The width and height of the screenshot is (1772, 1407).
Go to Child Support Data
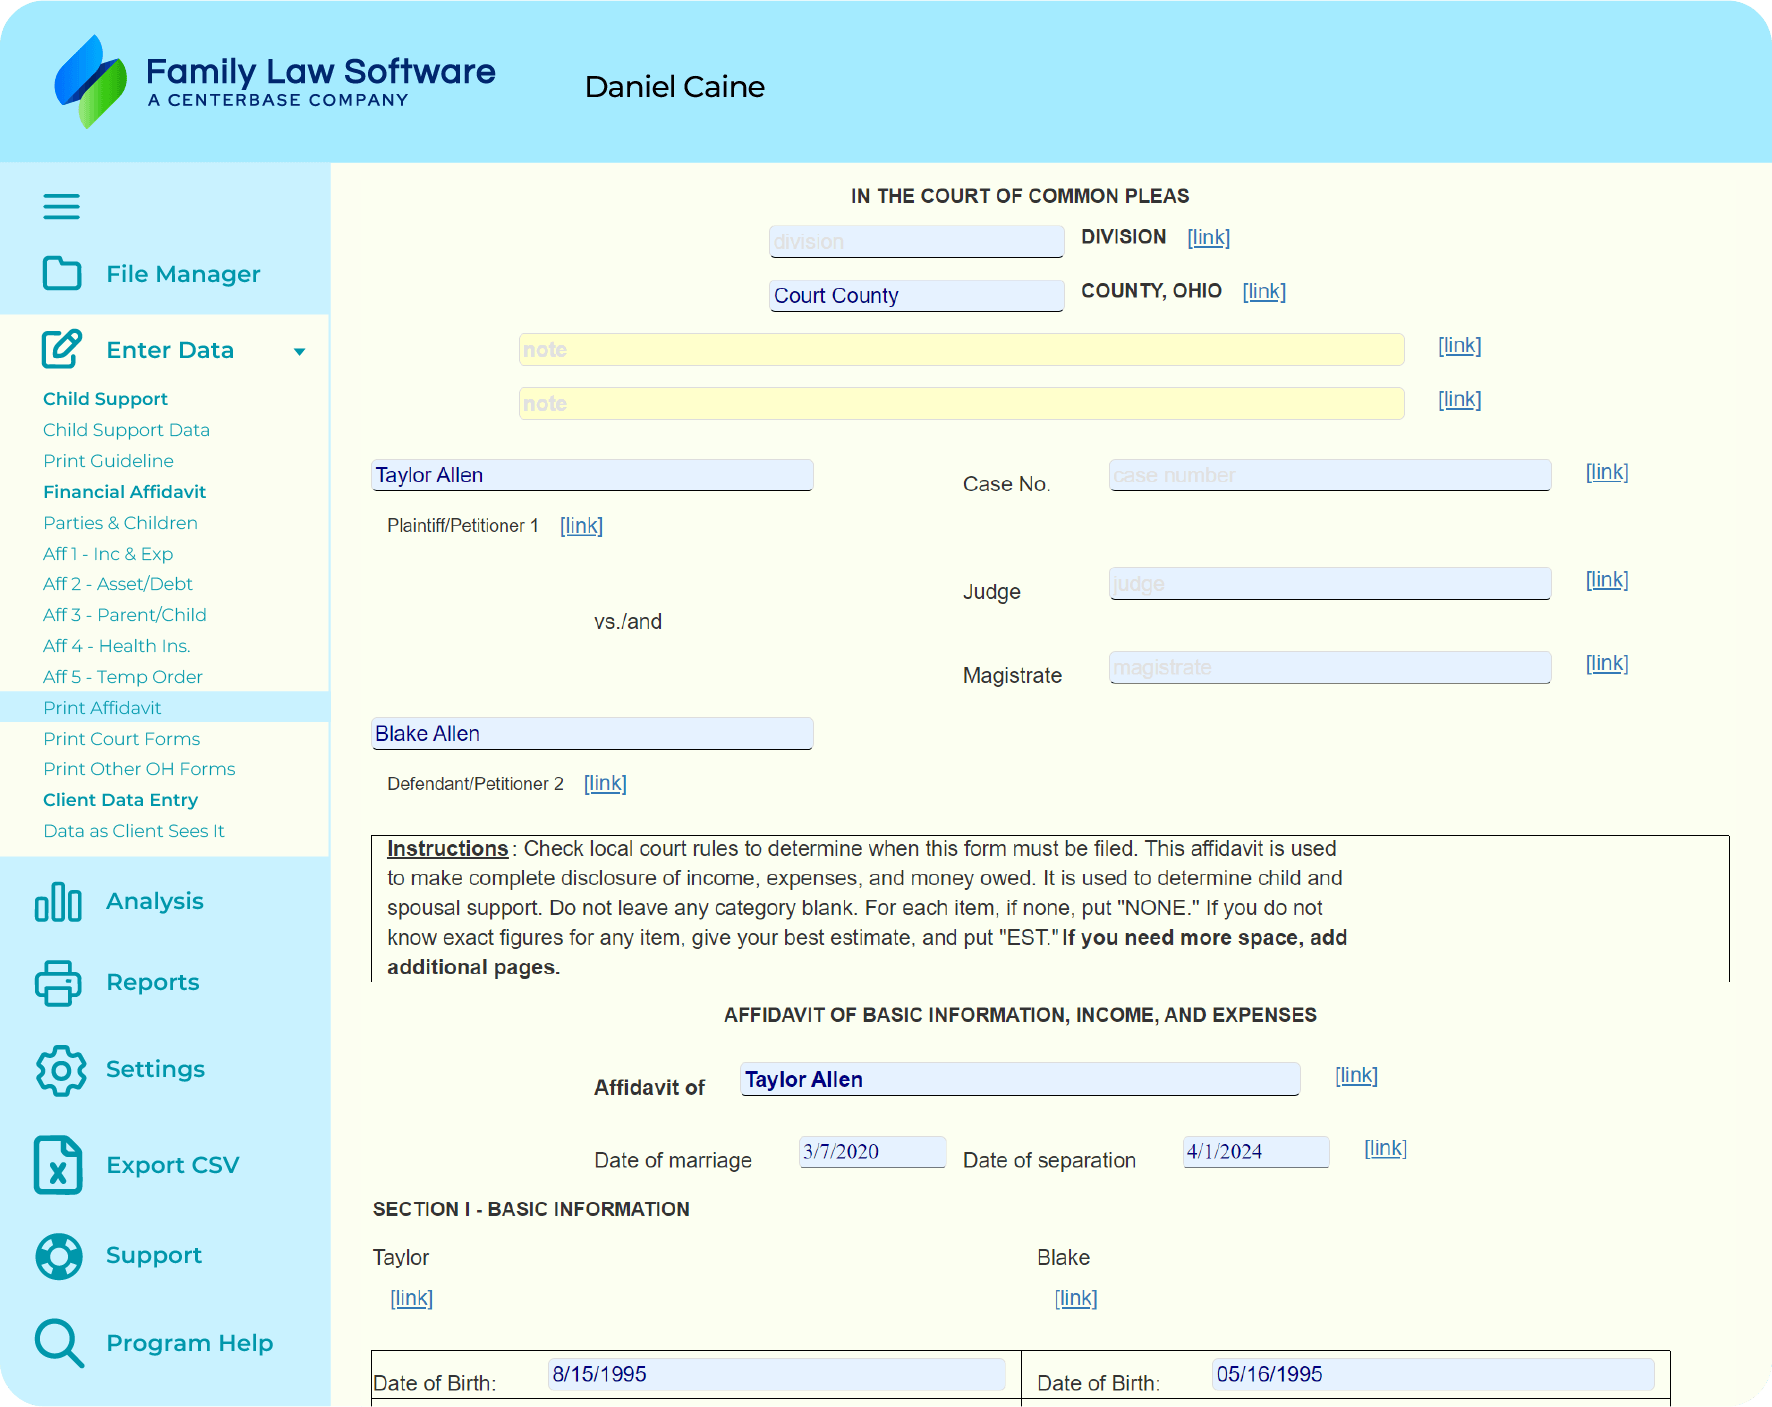126,429
